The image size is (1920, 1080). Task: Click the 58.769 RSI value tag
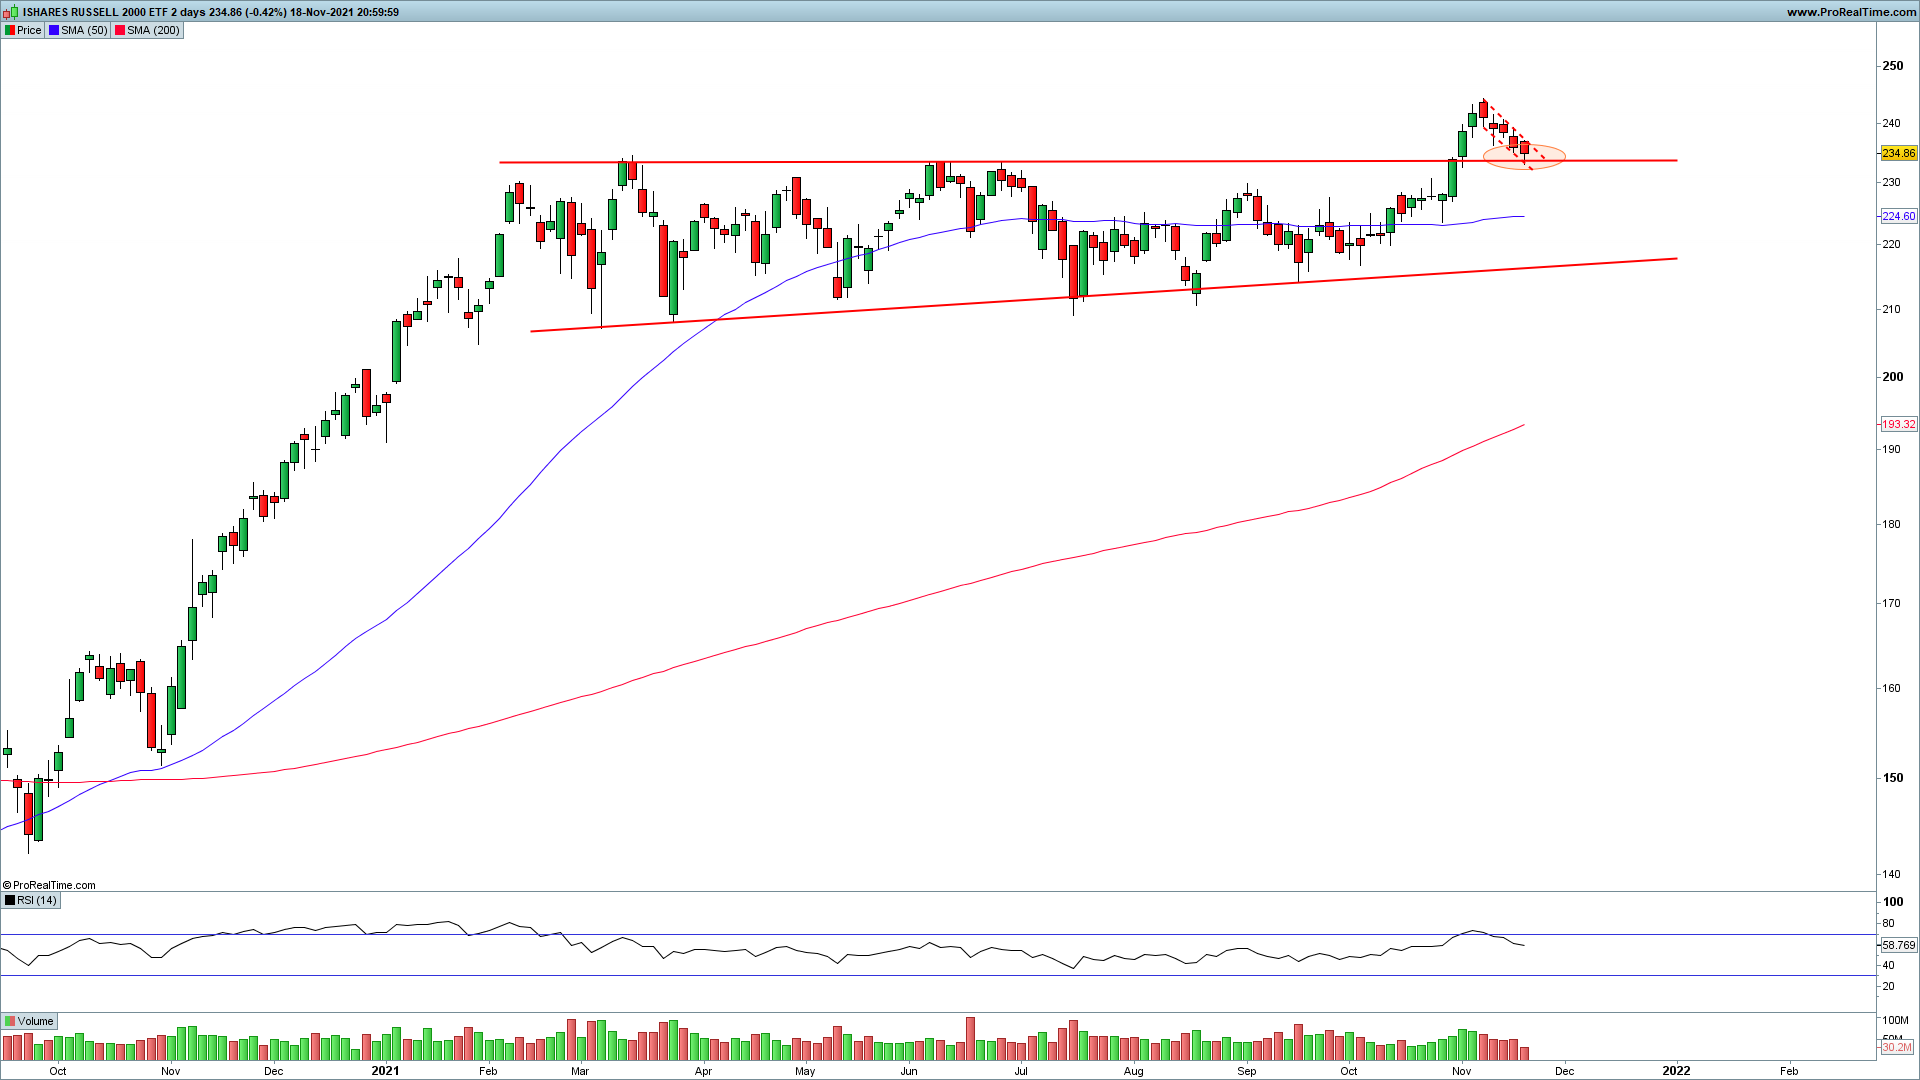pyautogui.click(x=1898, y=945)
